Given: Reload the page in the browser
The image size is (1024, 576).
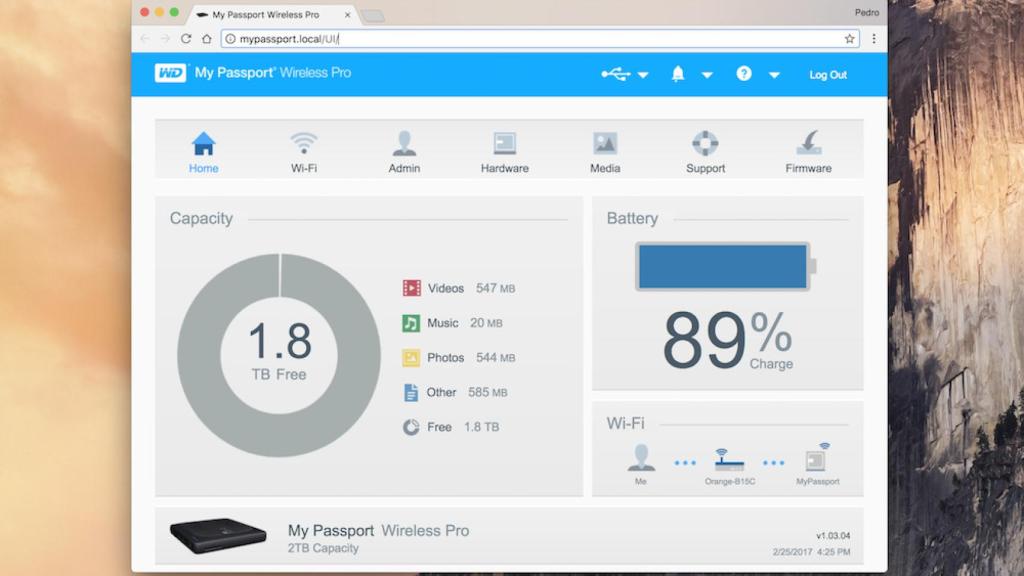Looking at the screenshot, I should (x=184, y=38).
